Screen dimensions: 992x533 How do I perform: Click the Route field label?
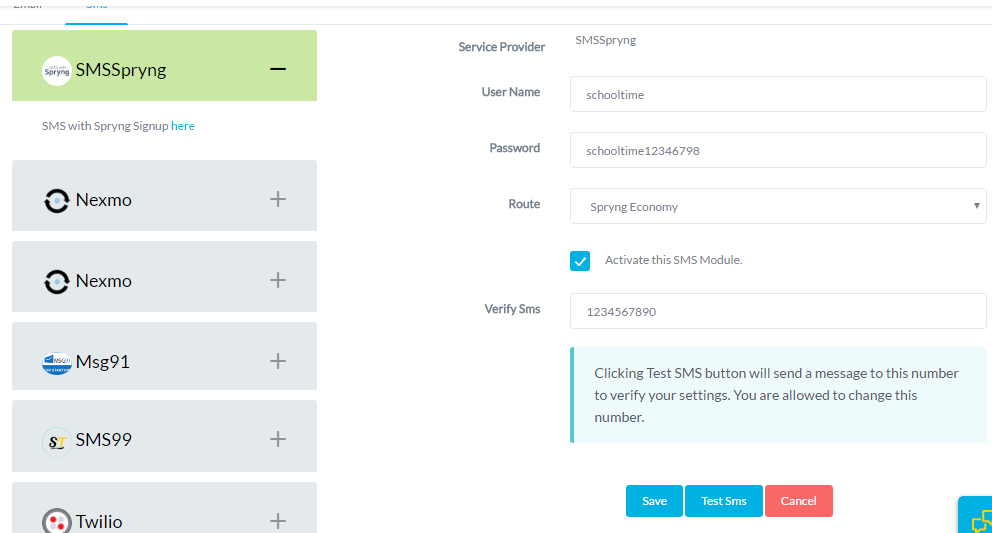524,204
